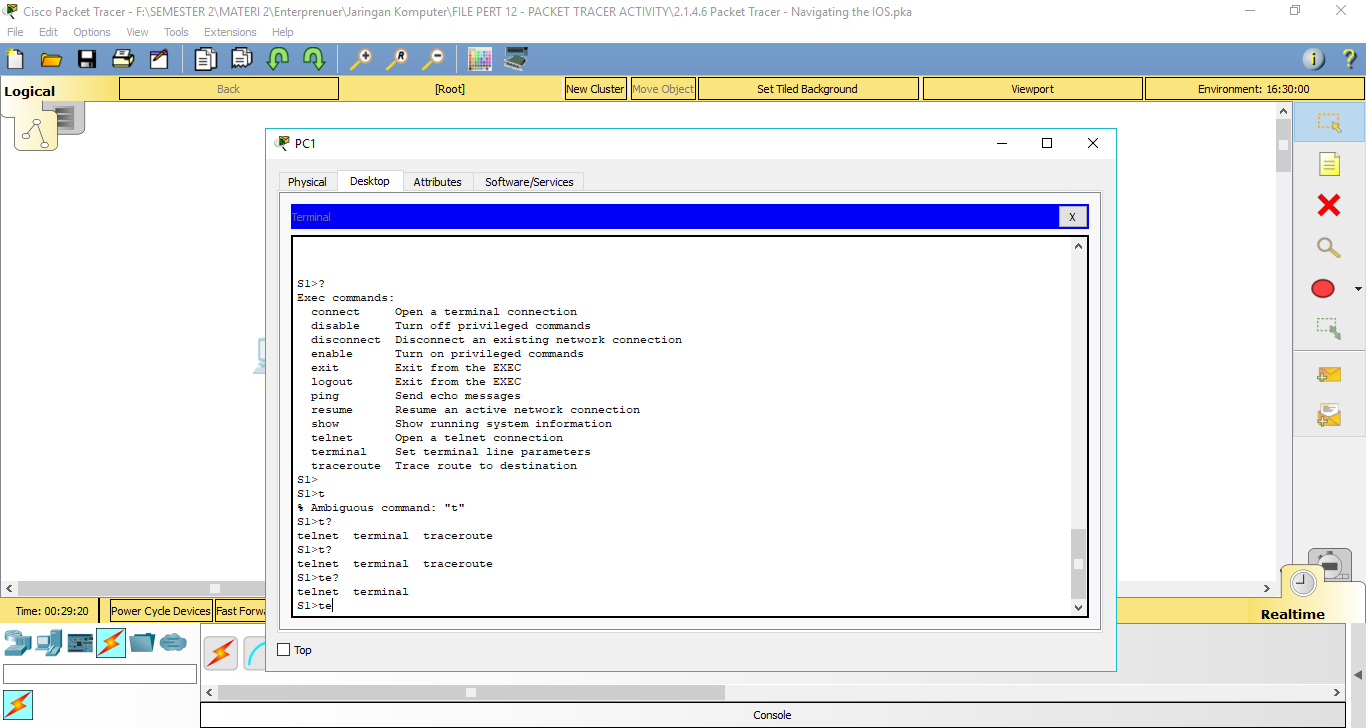Screen dimensions: 1366x728
Task: Click the device search input field
Action: [x=100, y=674]
